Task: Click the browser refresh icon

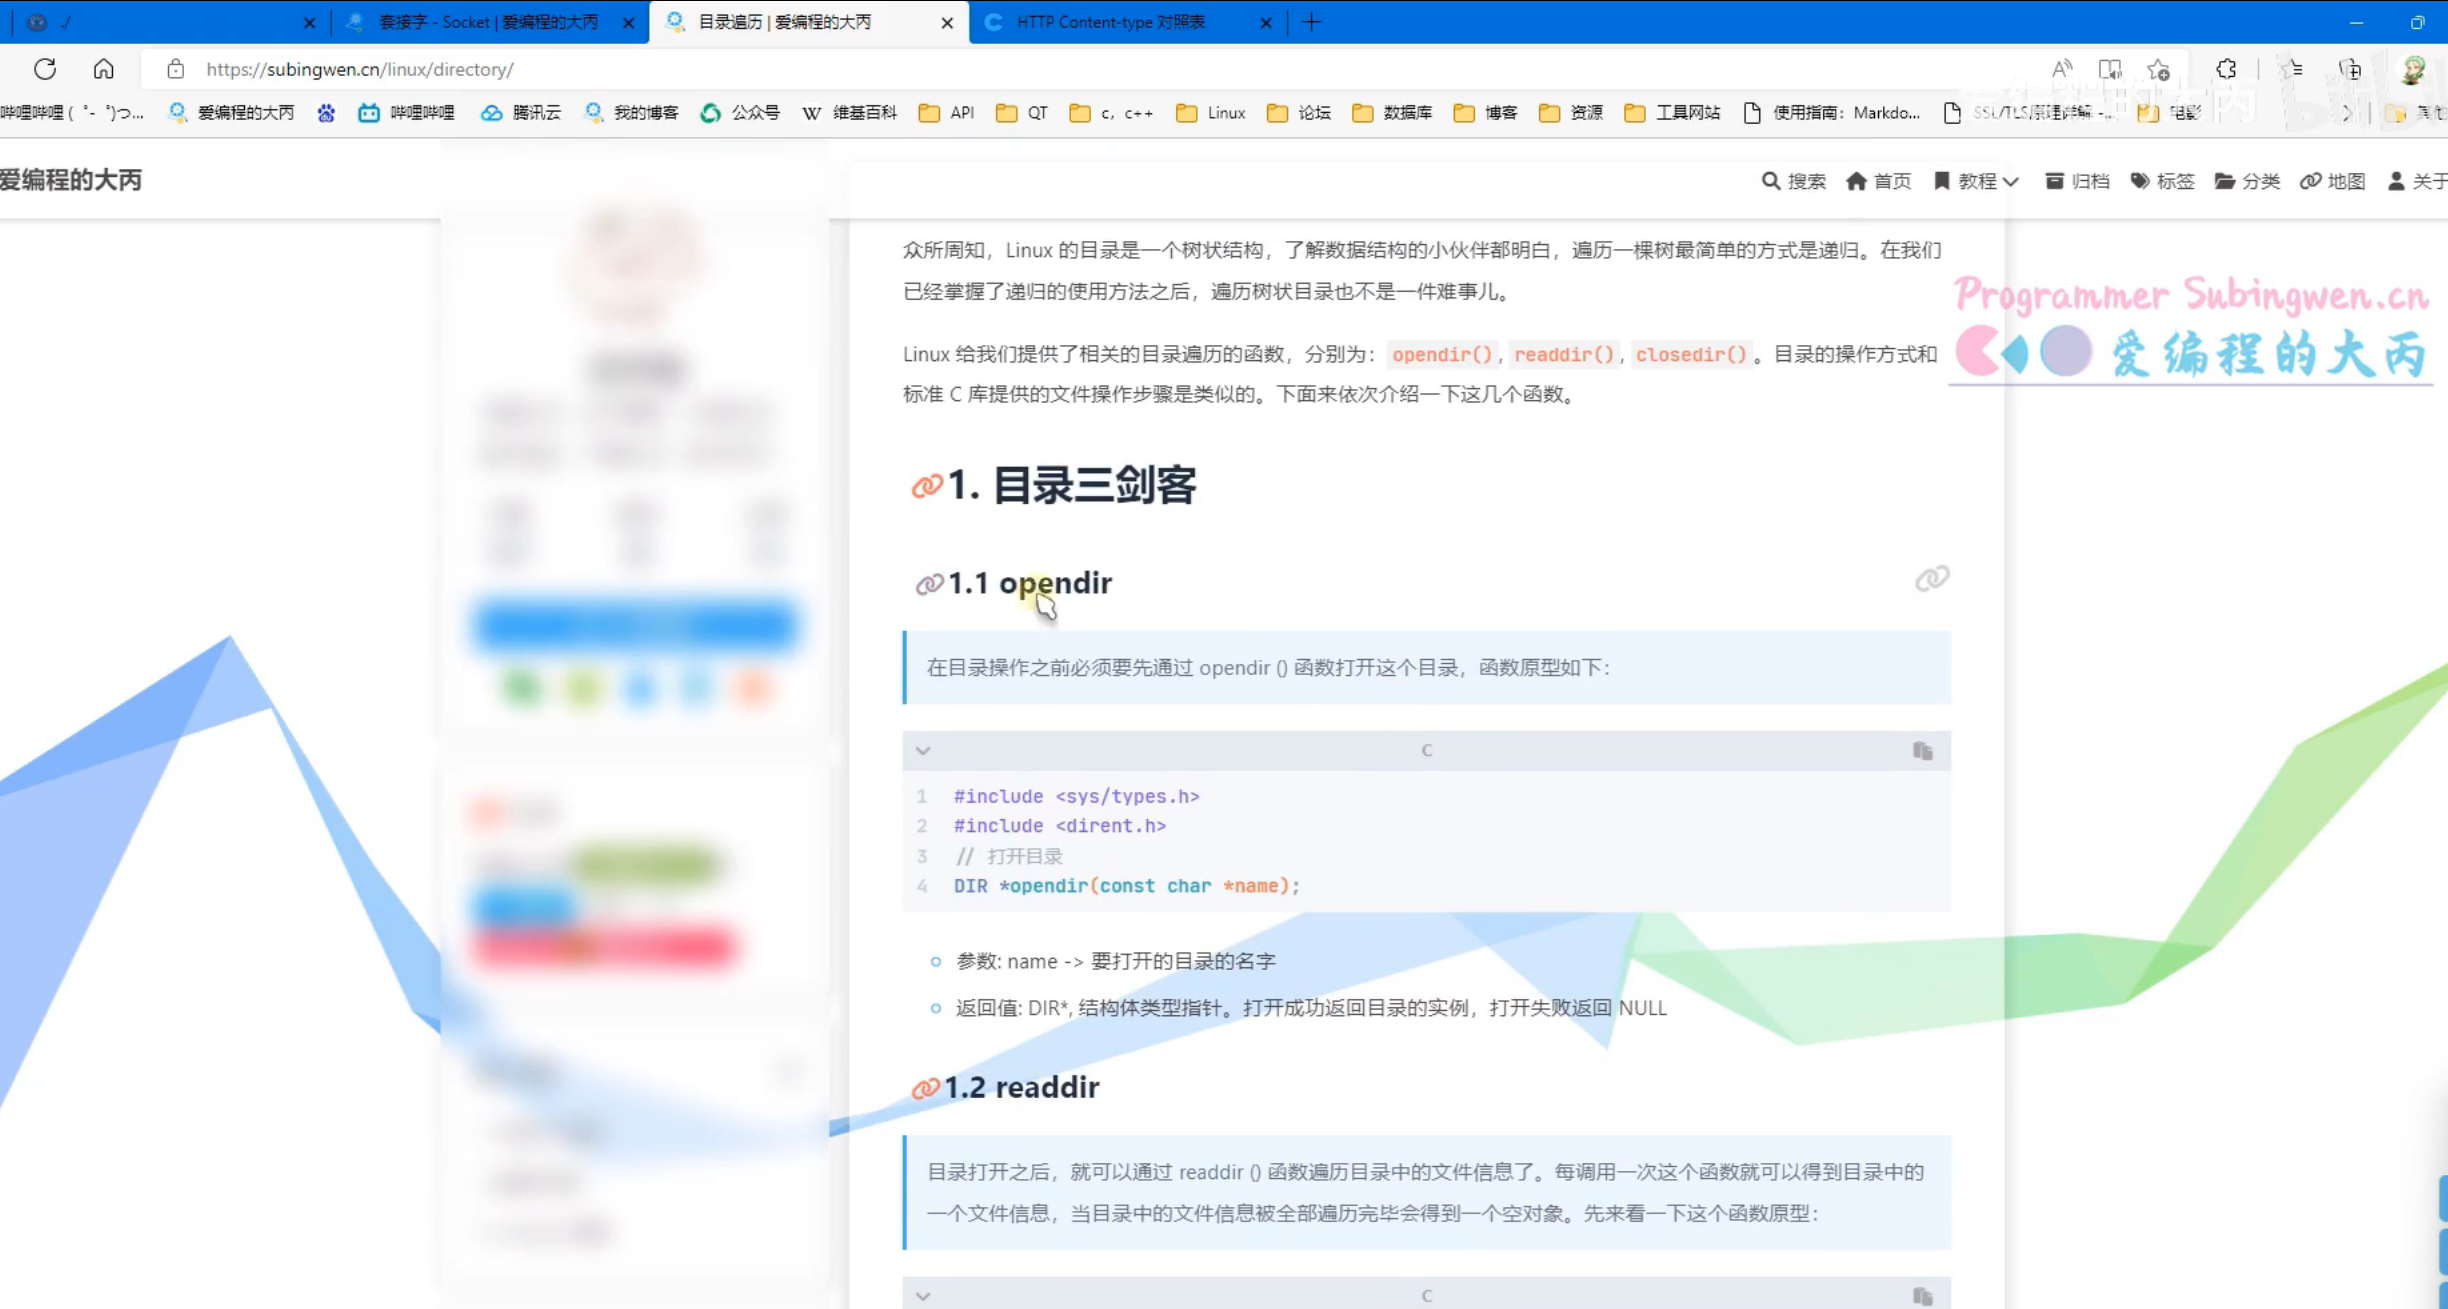Action: (45, 69)
